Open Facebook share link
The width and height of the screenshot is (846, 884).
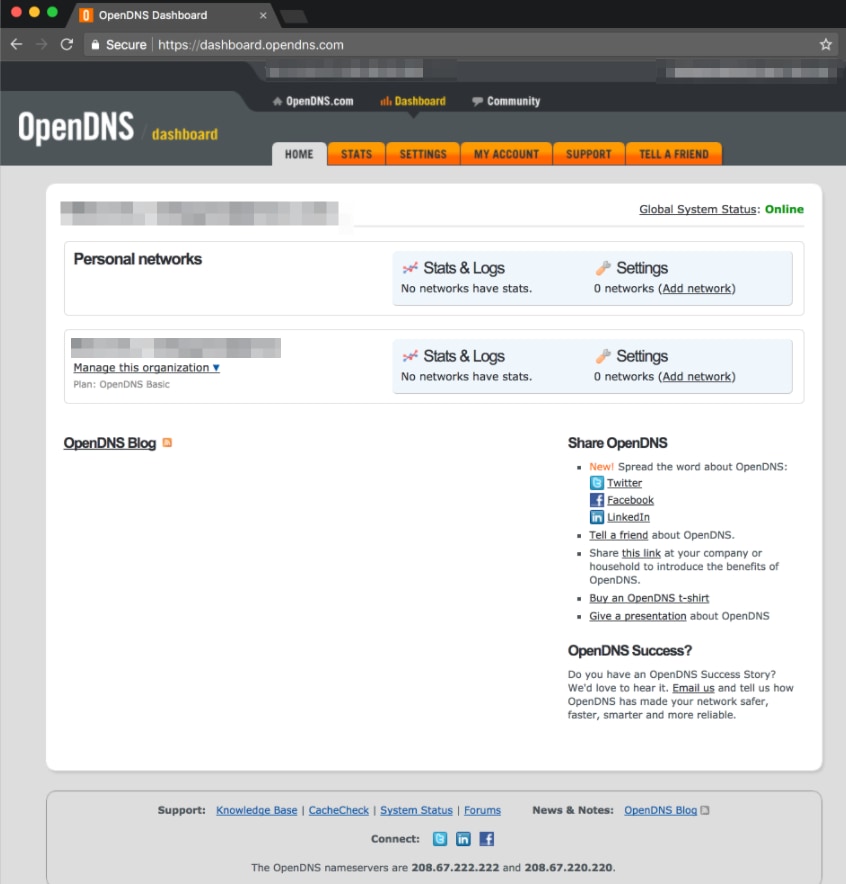point(630,500)
